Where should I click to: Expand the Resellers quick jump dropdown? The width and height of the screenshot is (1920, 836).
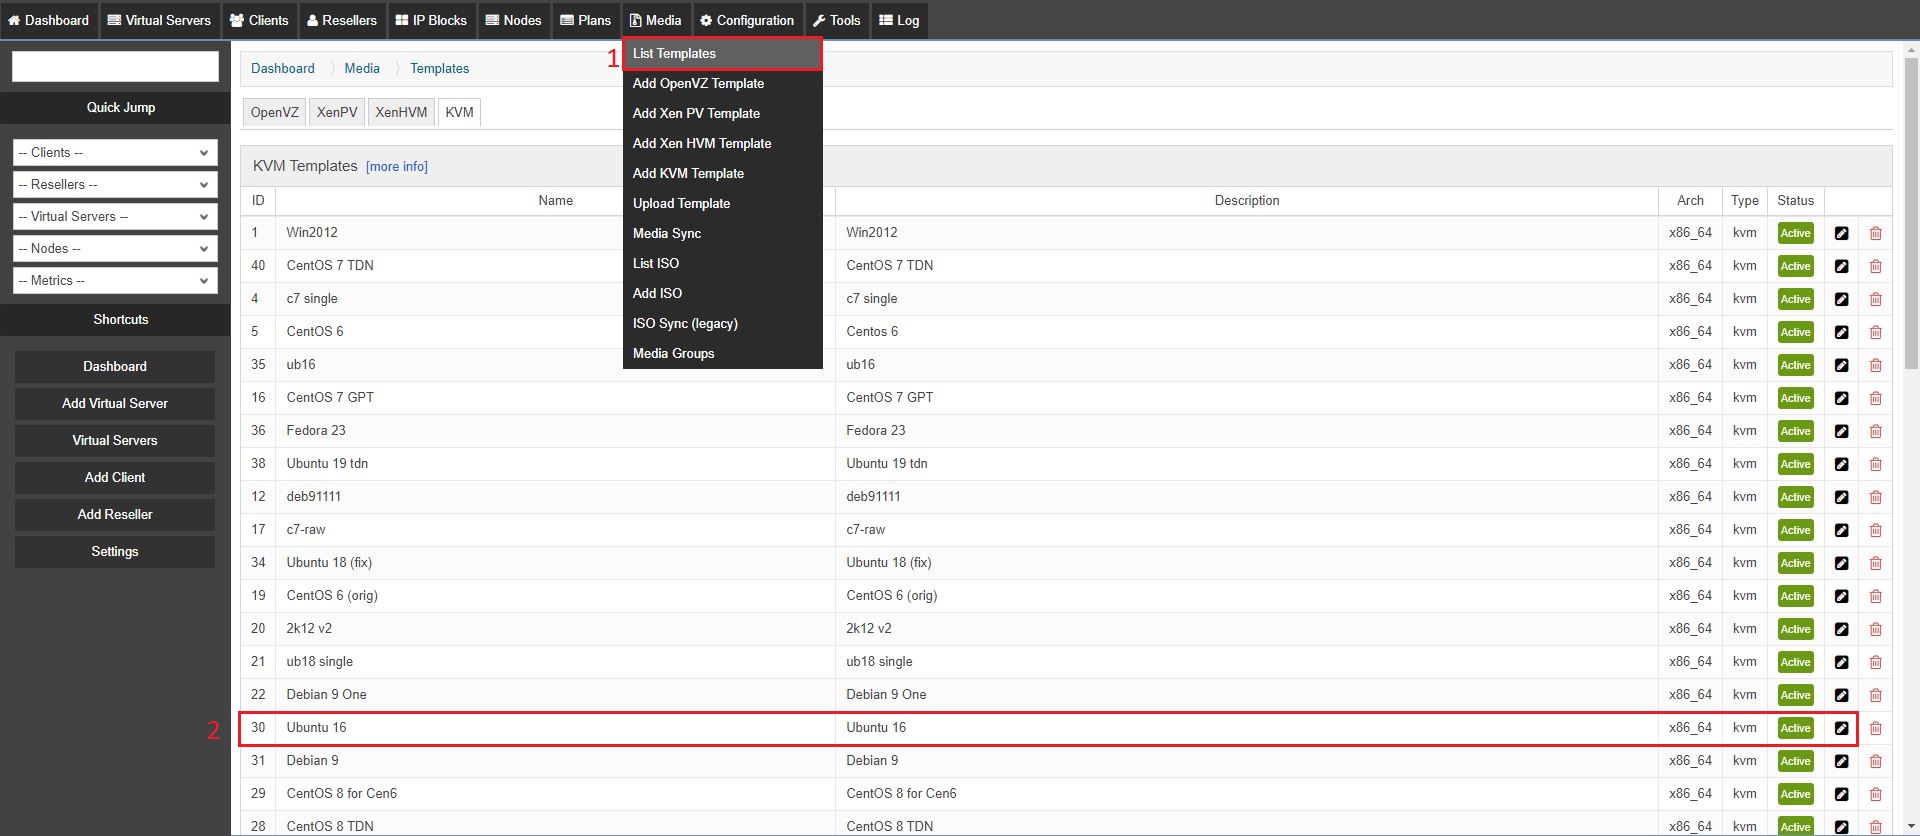coord(115,185)
